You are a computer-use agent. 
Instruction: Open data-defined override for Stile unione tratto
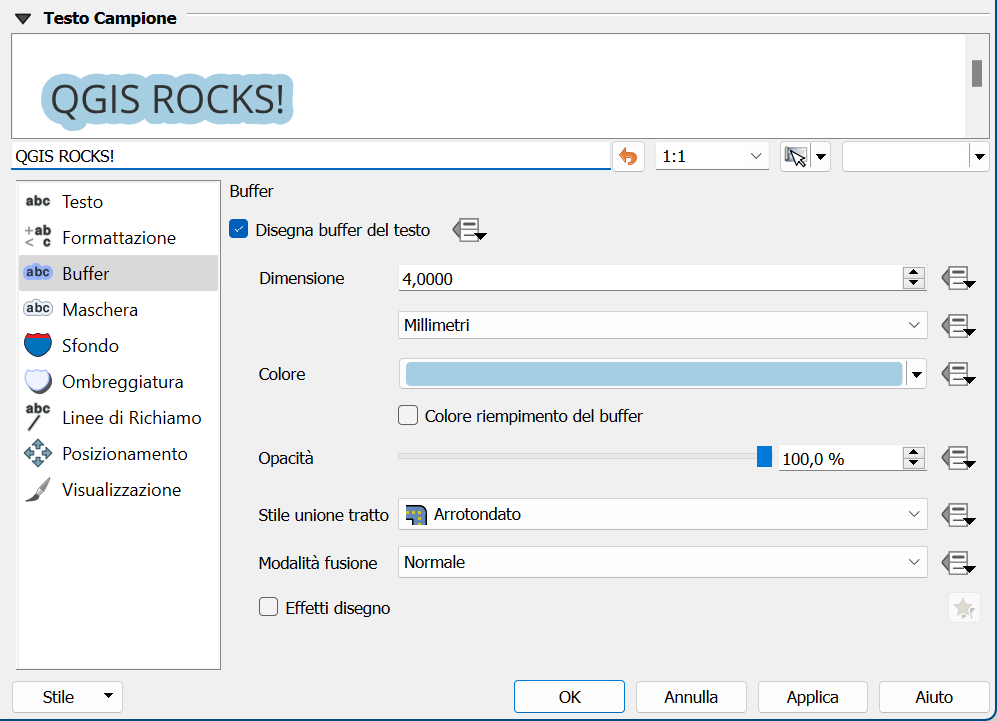tap(958, 514)
